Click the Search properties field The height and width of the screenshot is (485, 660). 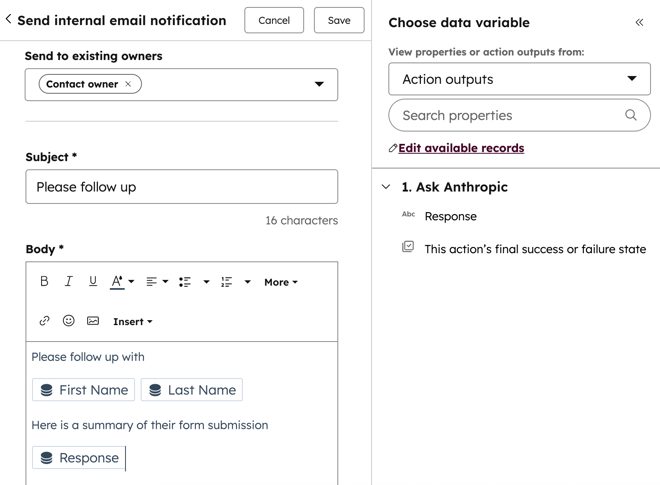pos(508,115)
